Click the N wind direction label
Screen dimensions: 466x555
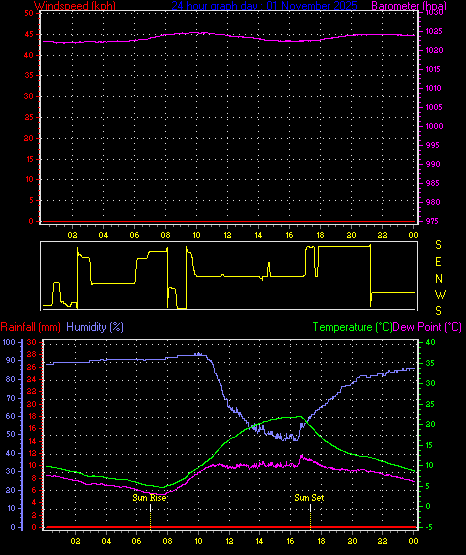pyautogui.click(x=439, y=279)
